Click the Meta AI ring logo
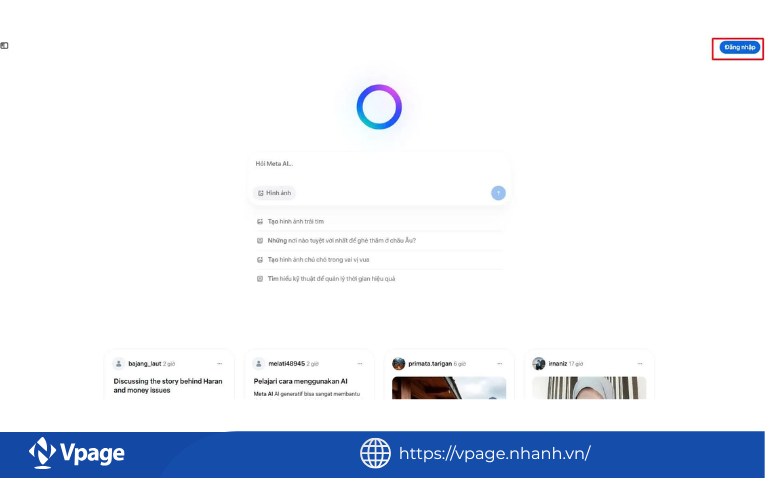The width and height of the screenshot is (765, 478). 379,107
